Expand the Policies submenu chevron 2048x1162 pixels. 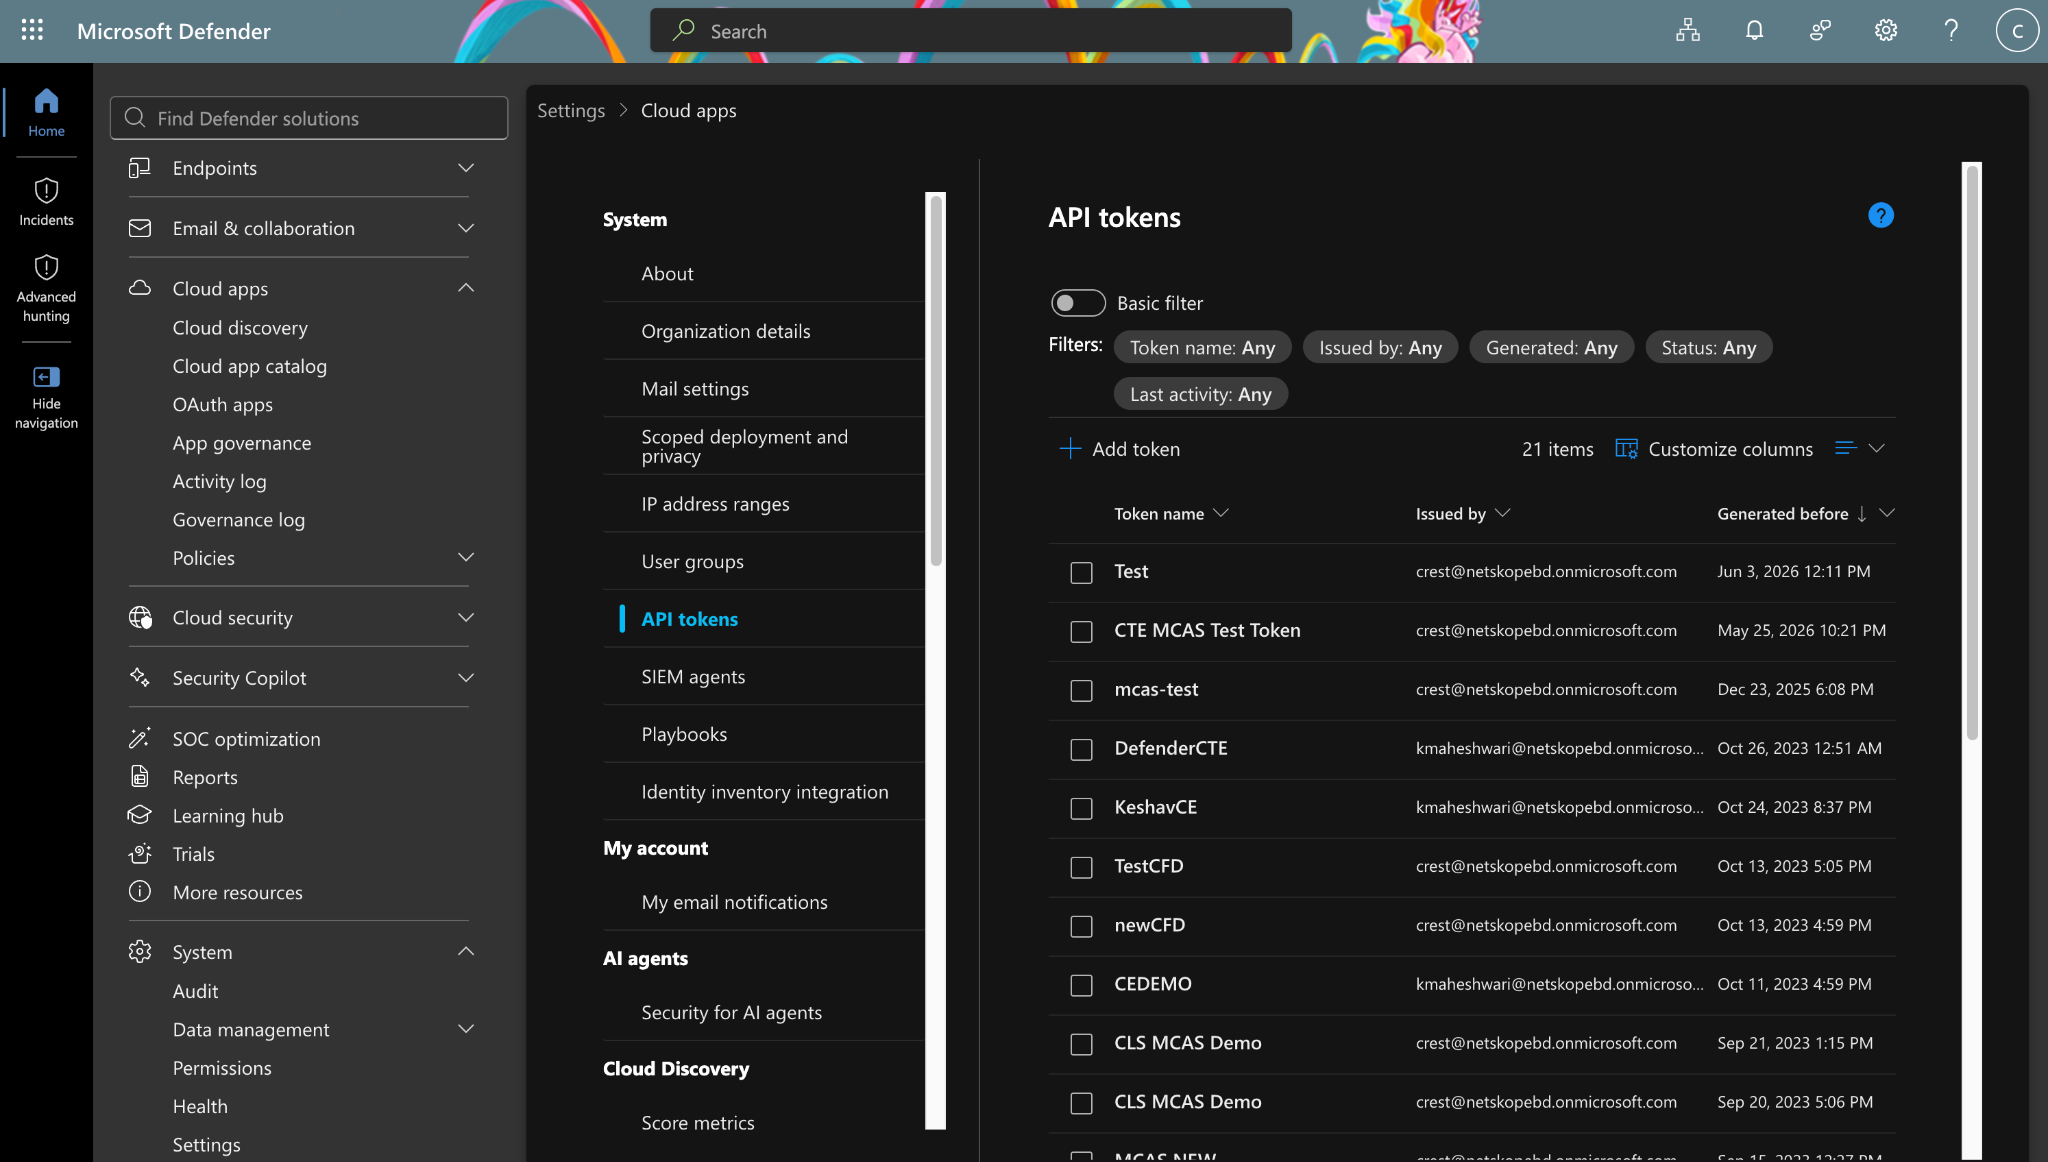[x=465, y=557]
